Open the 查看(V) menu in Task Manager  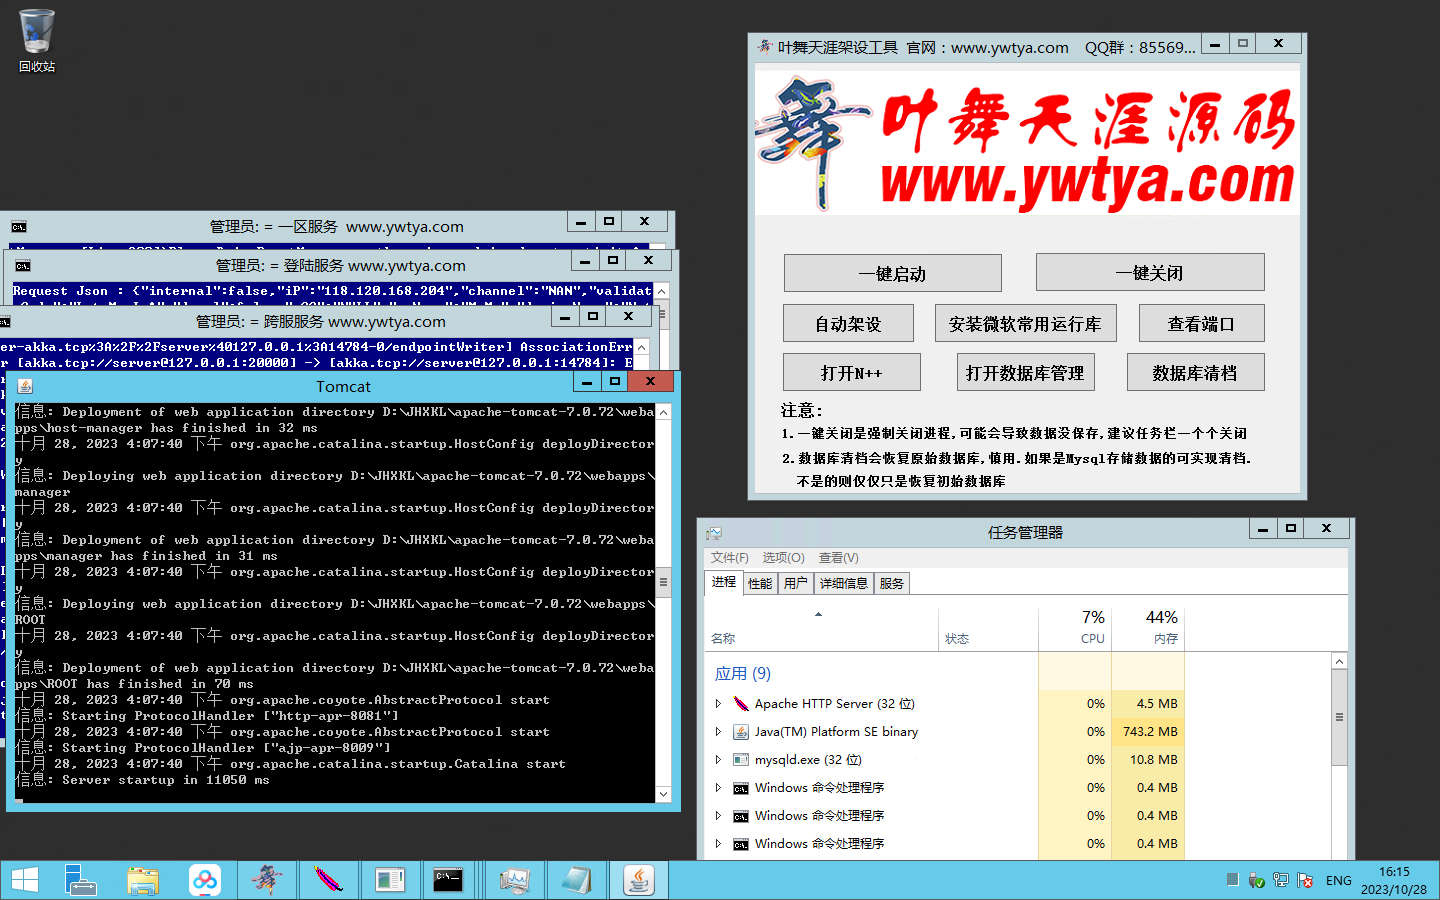(x=839, y=558)
